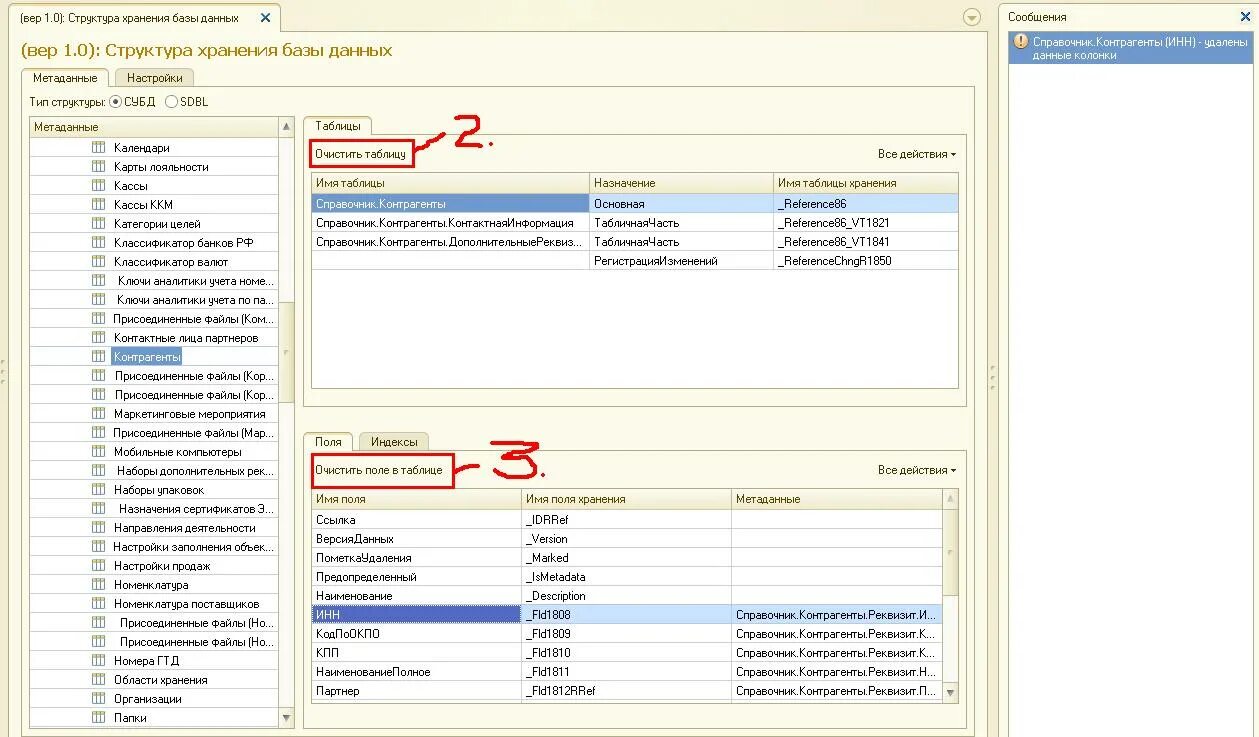Click _Description storage field cell
Screen dimensions: 1259x737
[626, 595]
